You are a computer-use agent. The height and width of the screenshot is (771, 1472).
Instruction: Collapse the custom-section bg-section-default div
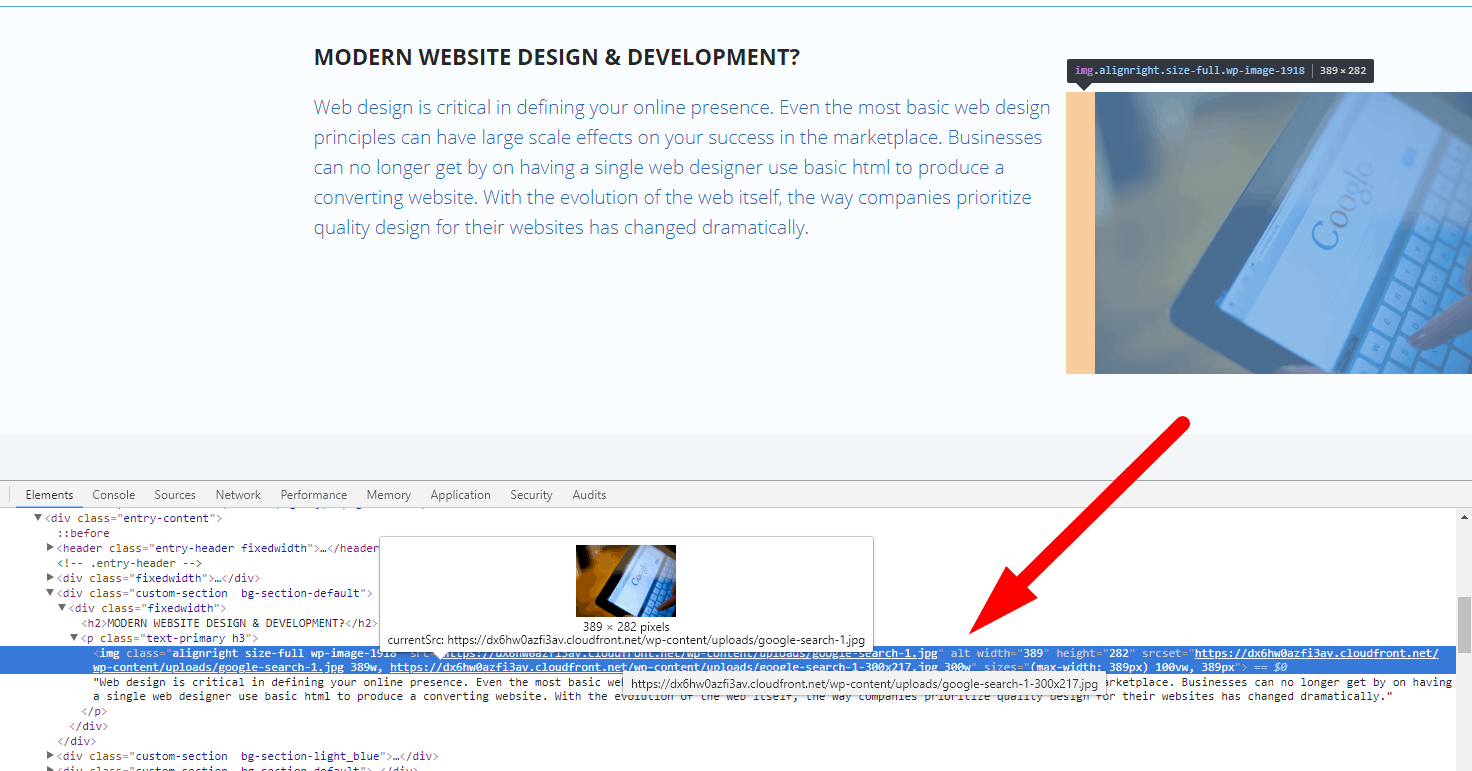point(49,592)
